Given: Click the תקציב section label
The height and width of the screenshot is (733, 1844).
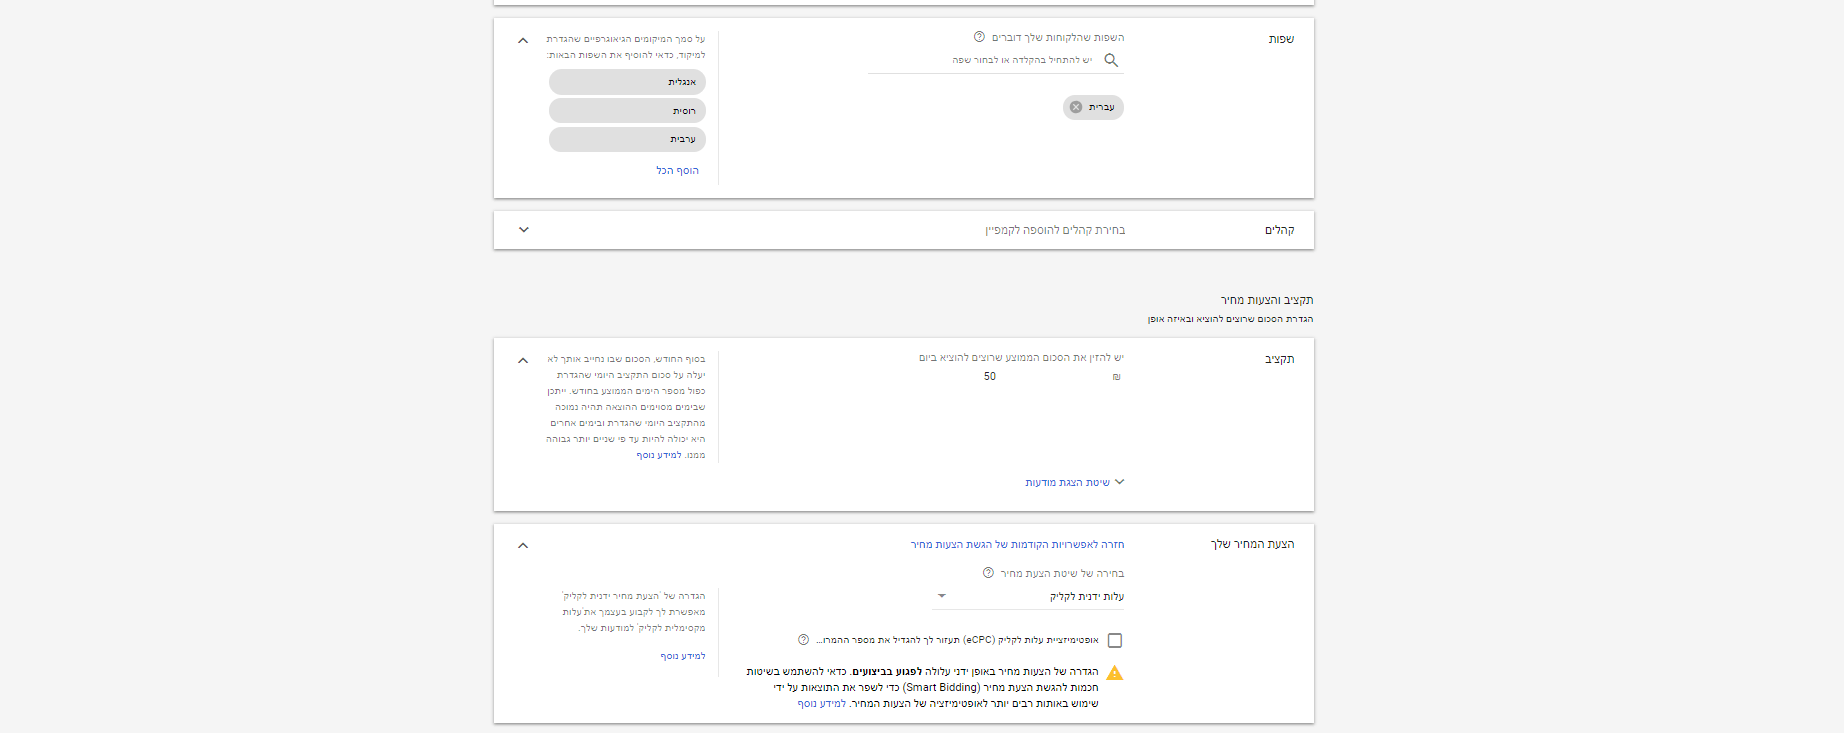Looking at the screenshot, I should pos(1280,359).
